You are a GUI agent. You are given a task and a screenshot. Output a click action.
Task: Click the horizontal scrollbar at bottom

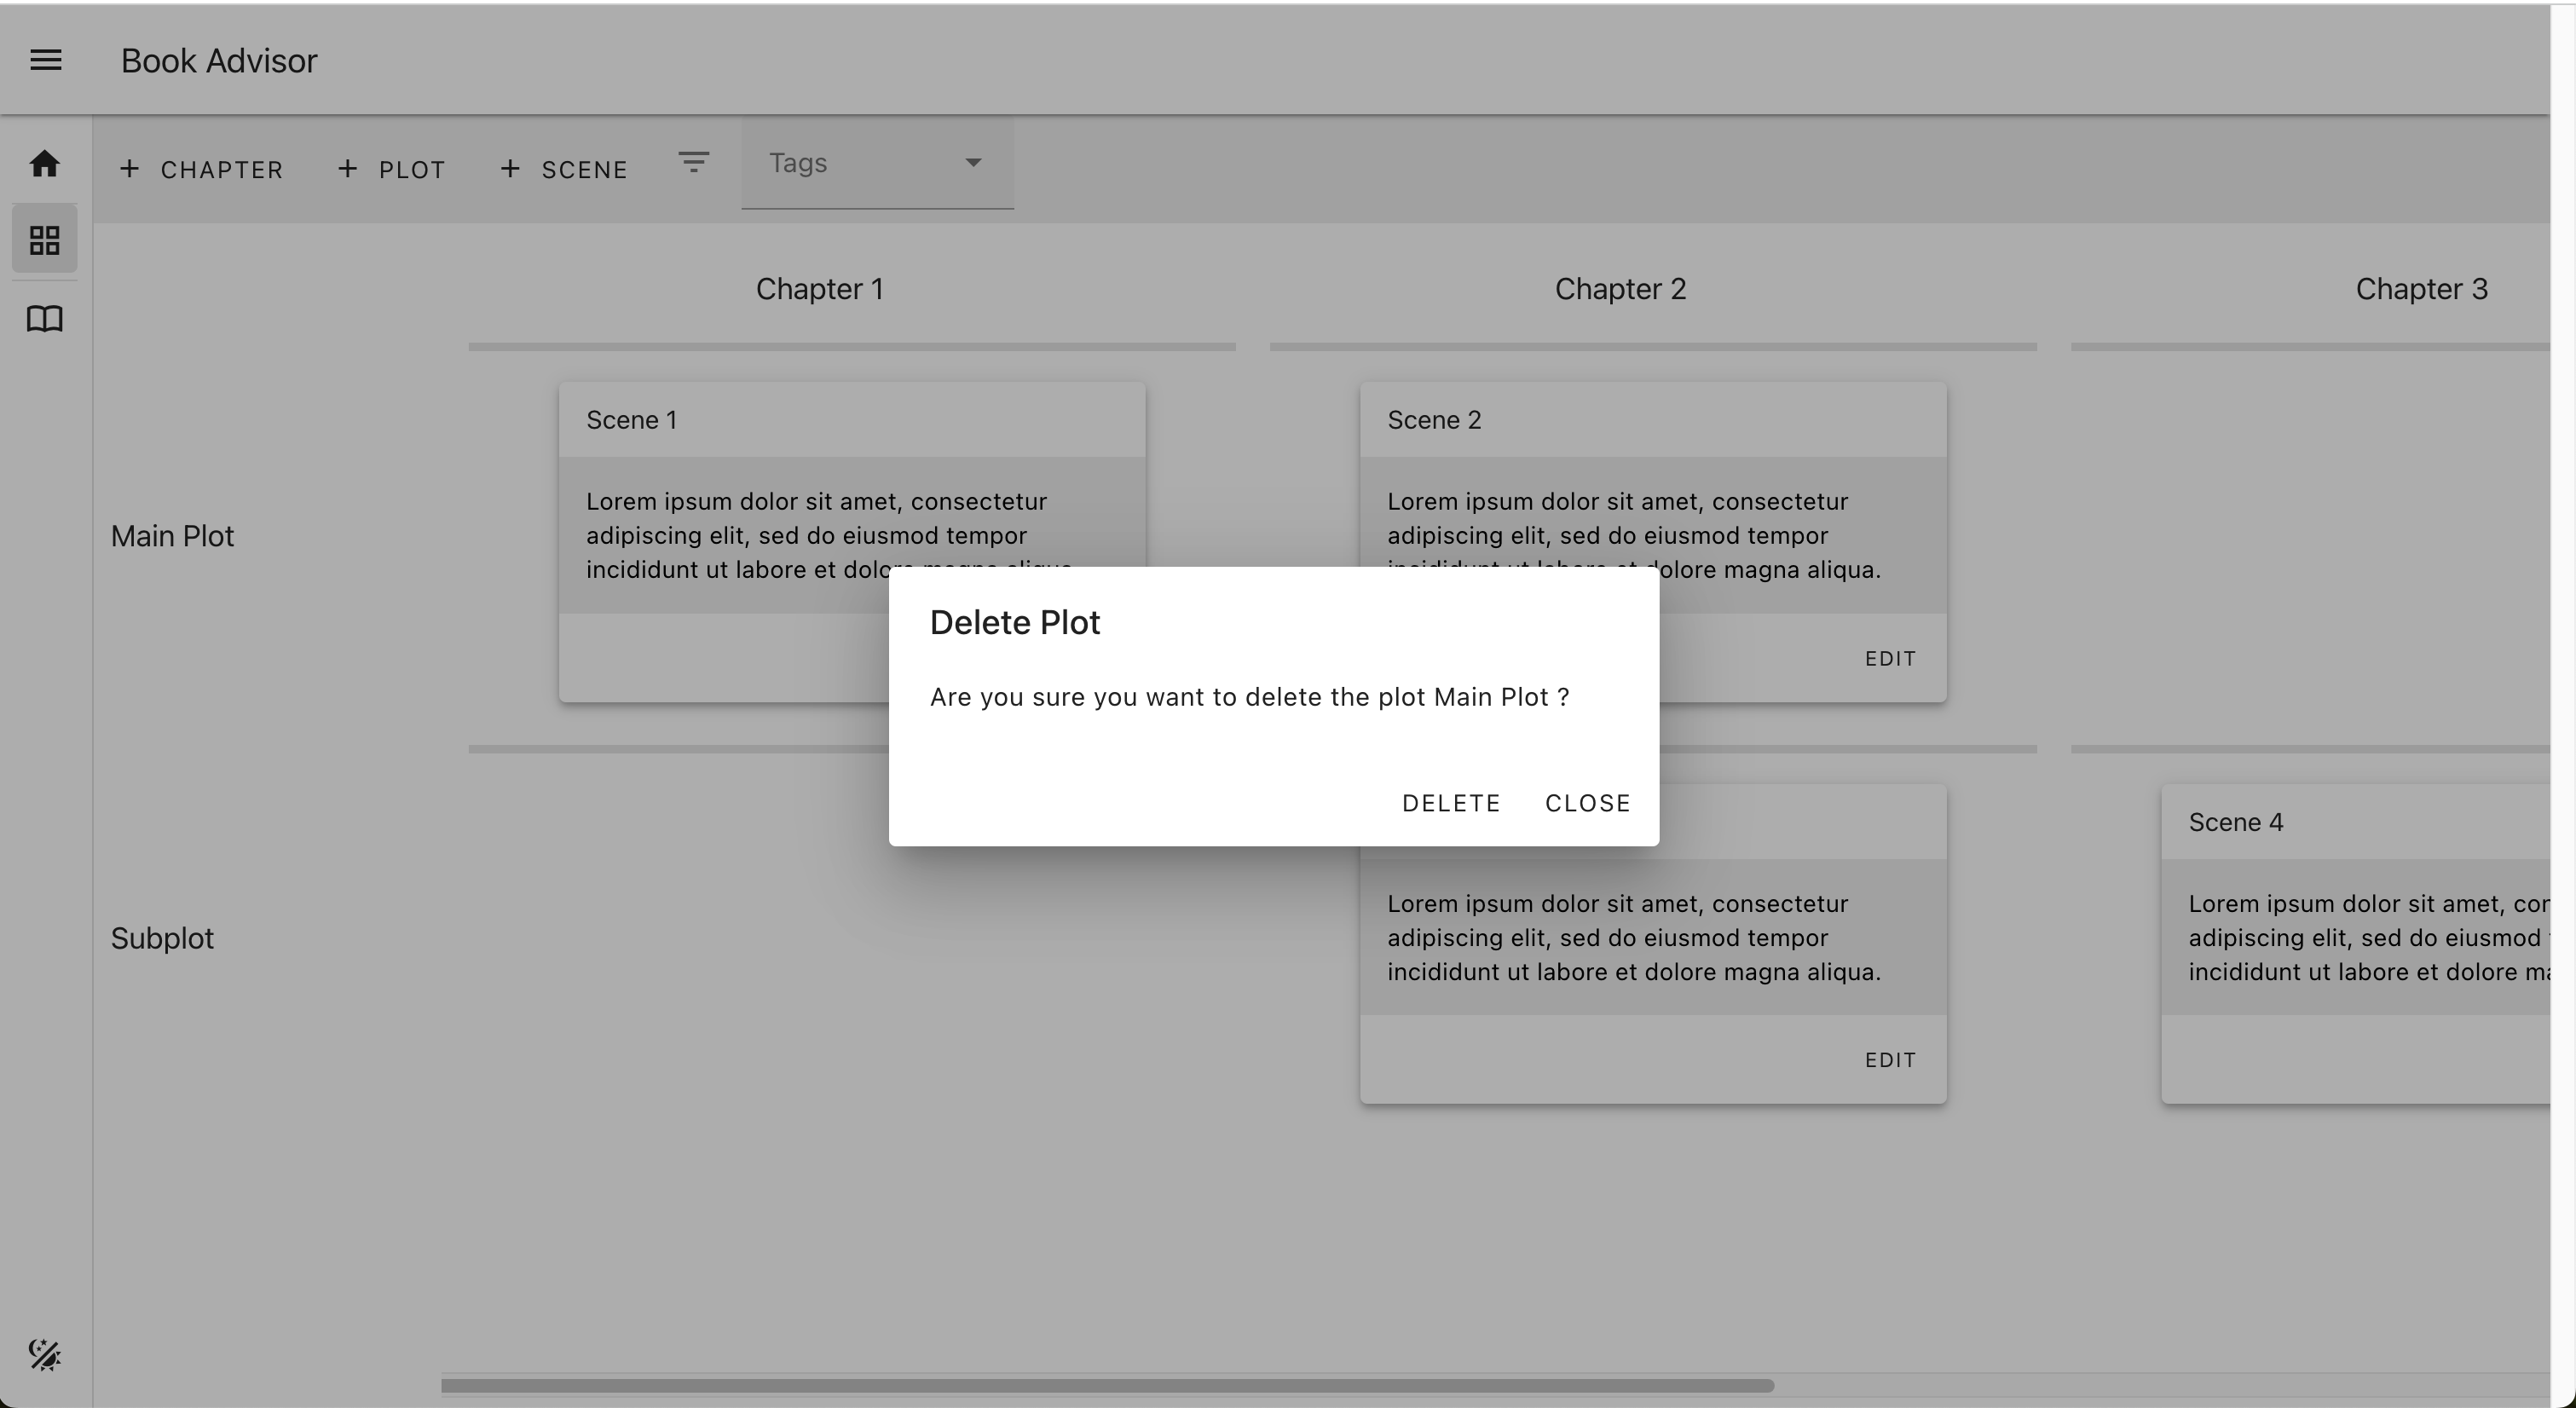[1107, 1385]
